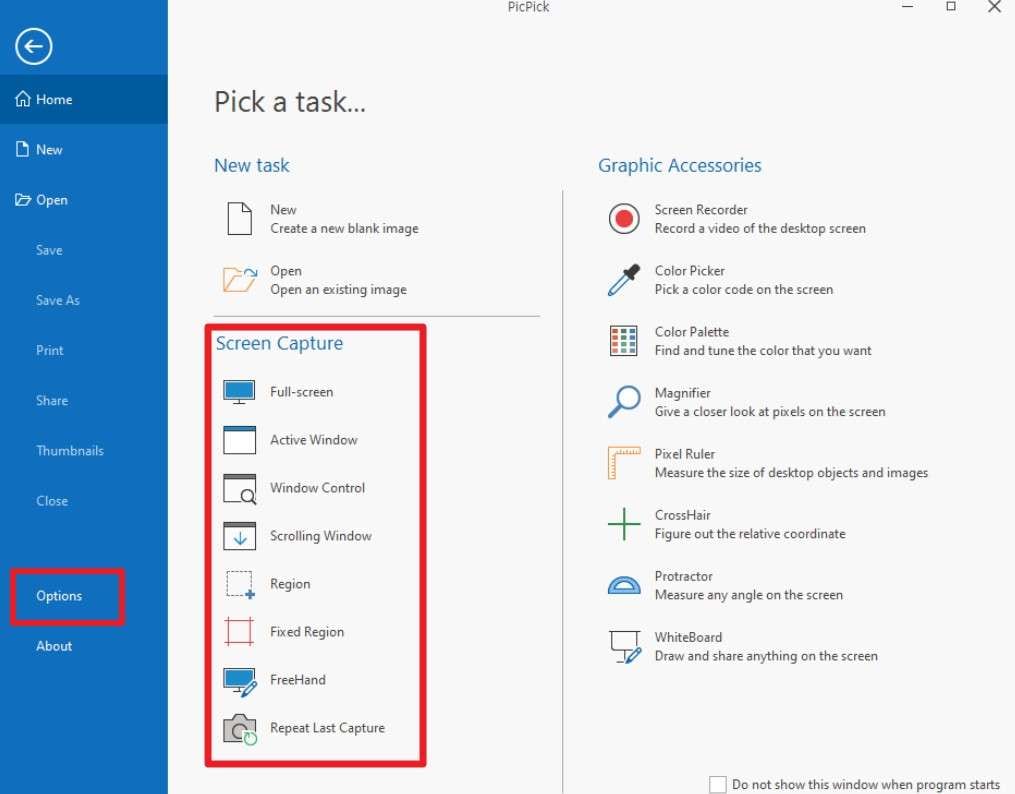Click the Repeat Last Capture camera icon
Viewport: 1015px width, 794px height.
[x=240, y=729]
